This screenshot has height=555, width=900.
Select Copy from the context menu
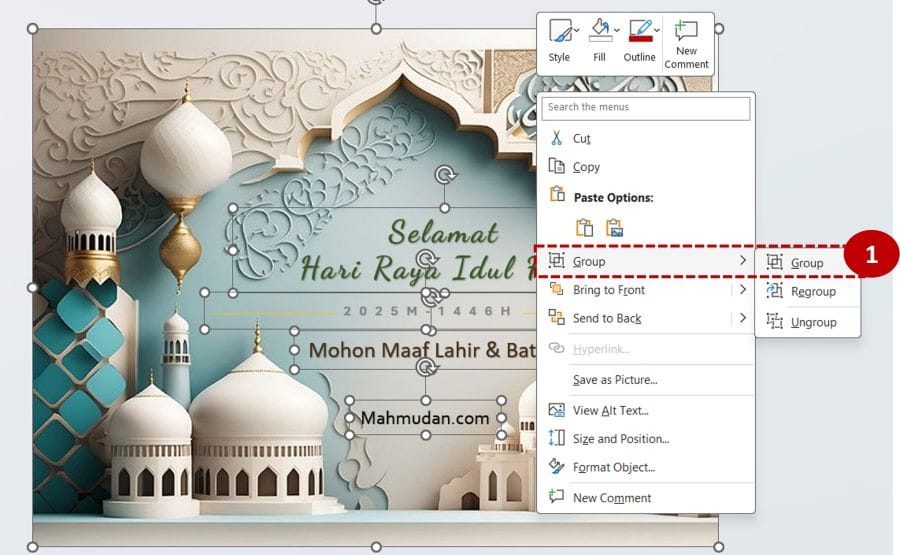586,167
